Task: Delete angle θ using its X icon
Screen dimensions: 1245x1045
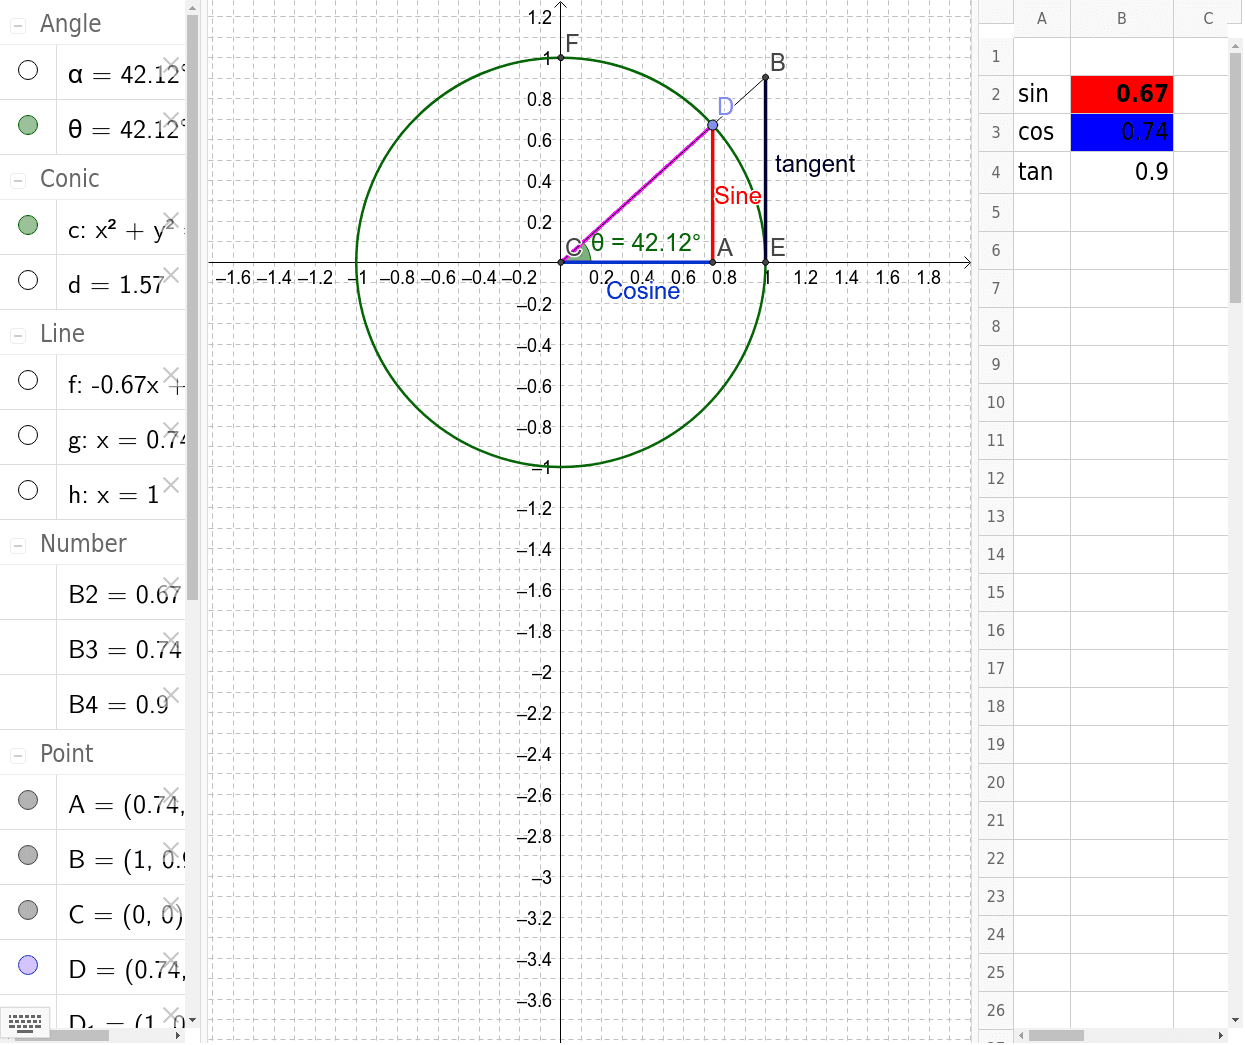Action: click(x=170, y=118)
